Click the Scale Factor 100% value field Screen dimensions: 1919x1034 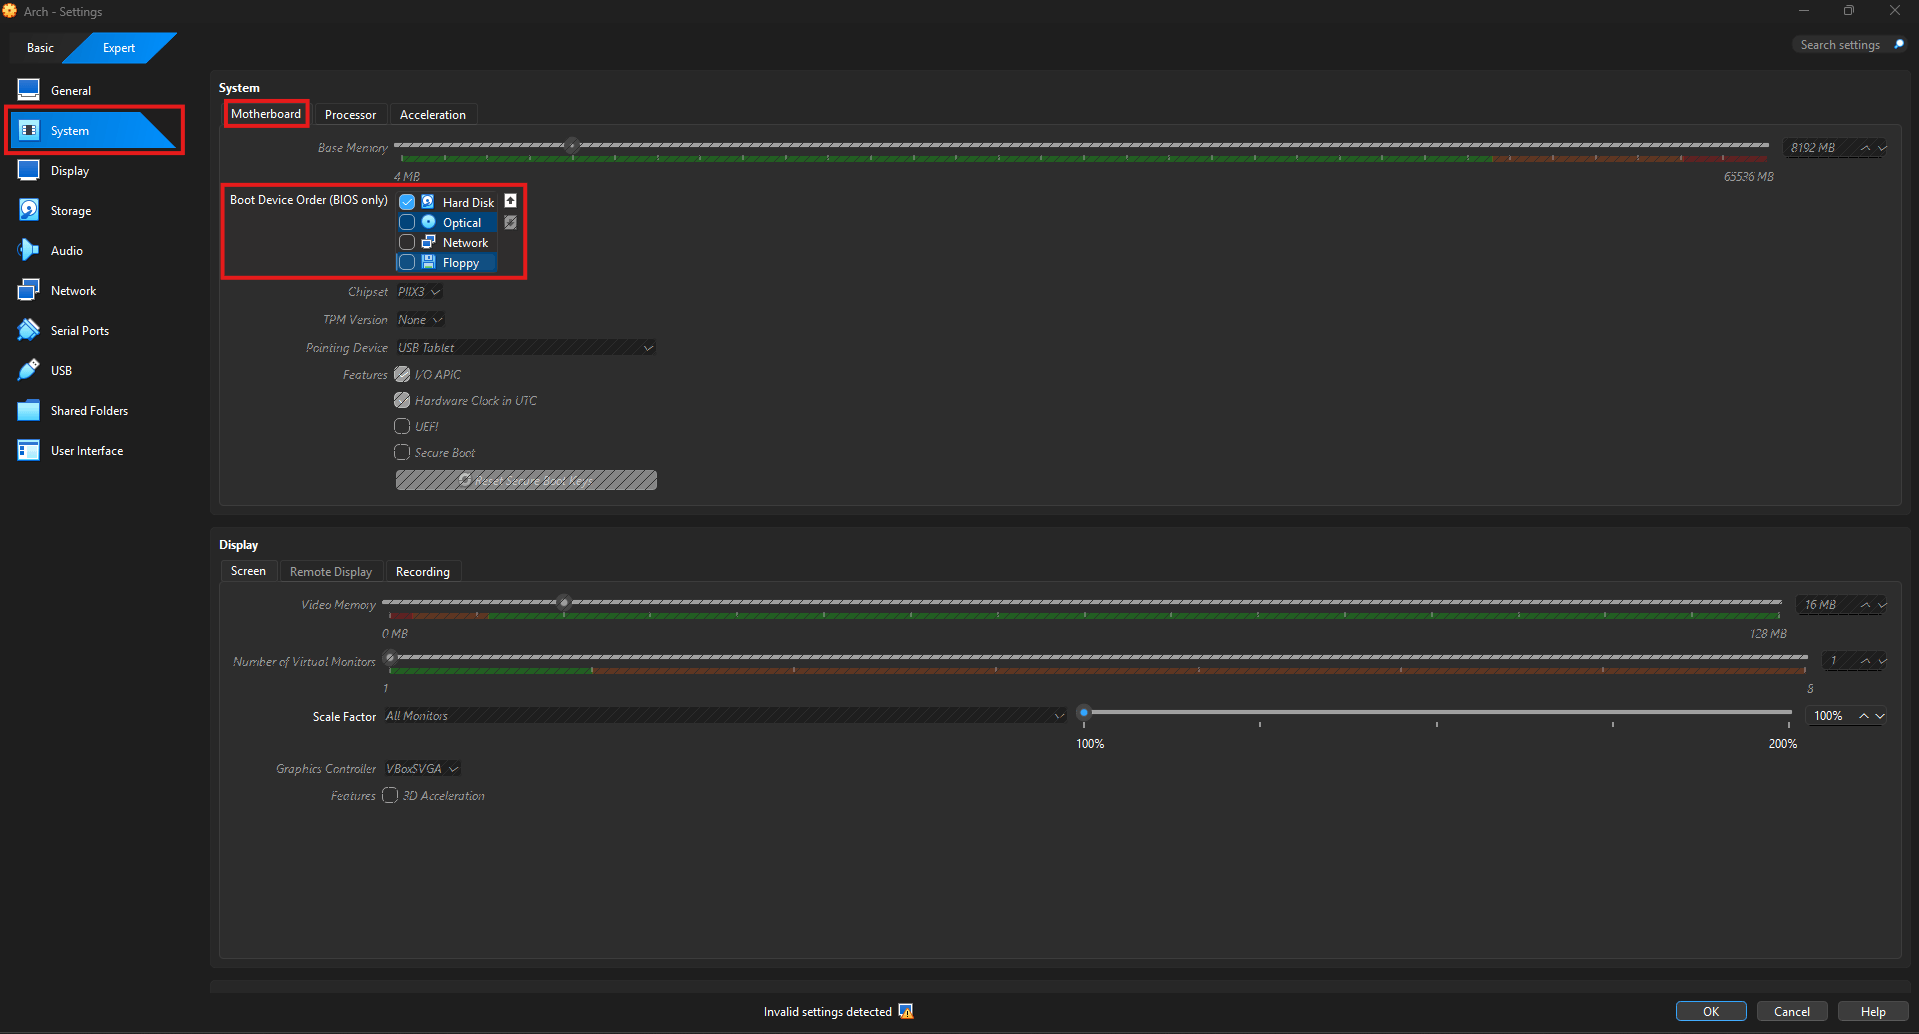coord(1831,716)
